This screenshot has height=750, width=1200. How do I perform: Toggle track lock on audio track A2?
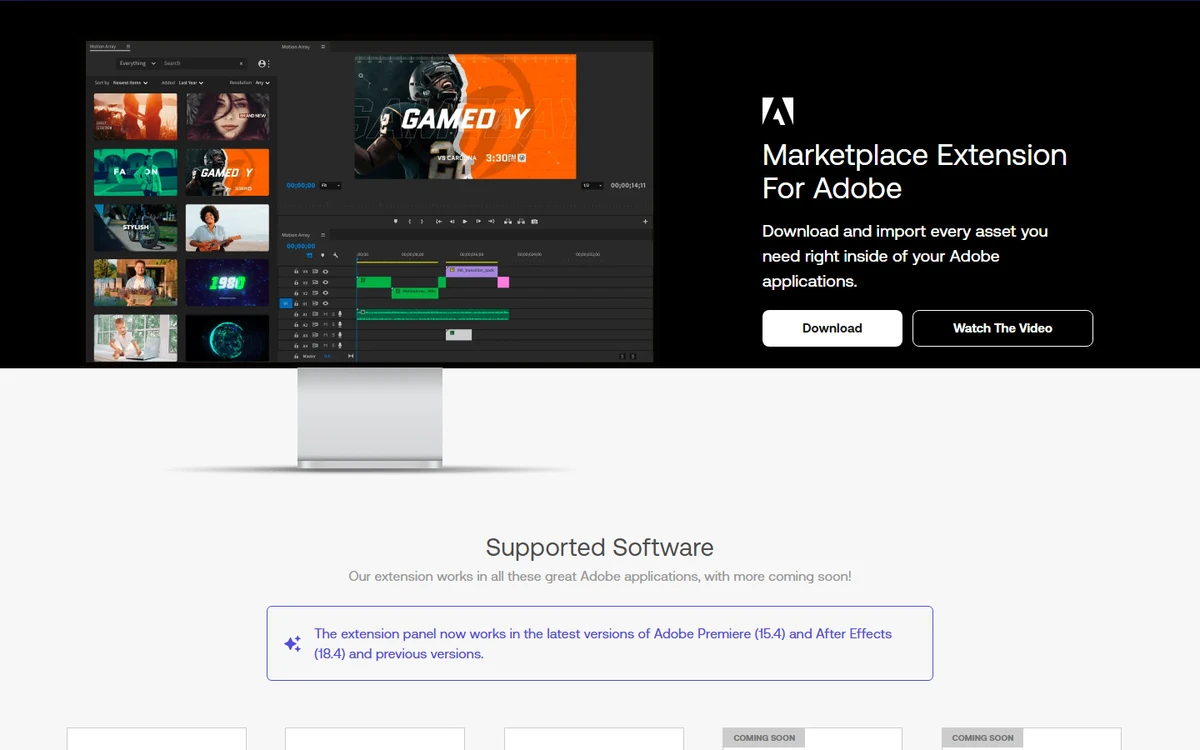(296, 325)
